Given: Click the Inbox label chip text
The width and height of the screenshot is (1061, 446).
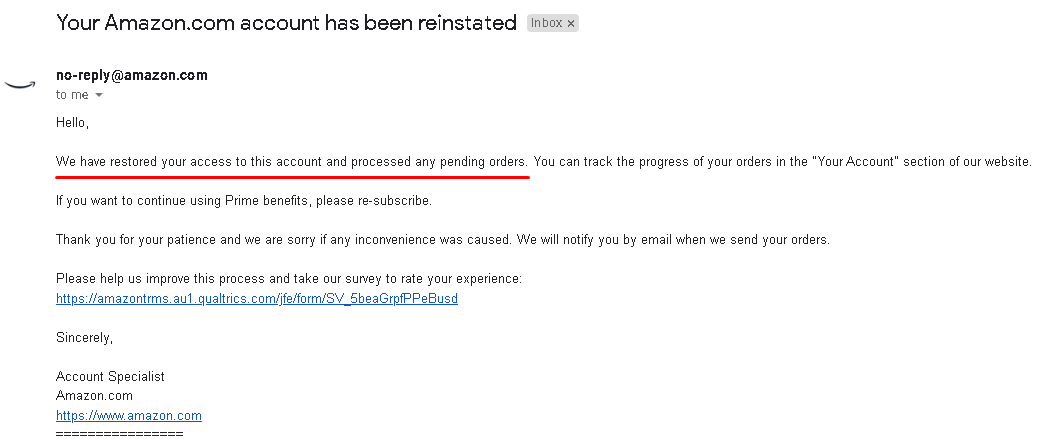Looking at the screenshot, I should (x=546, y=23).
